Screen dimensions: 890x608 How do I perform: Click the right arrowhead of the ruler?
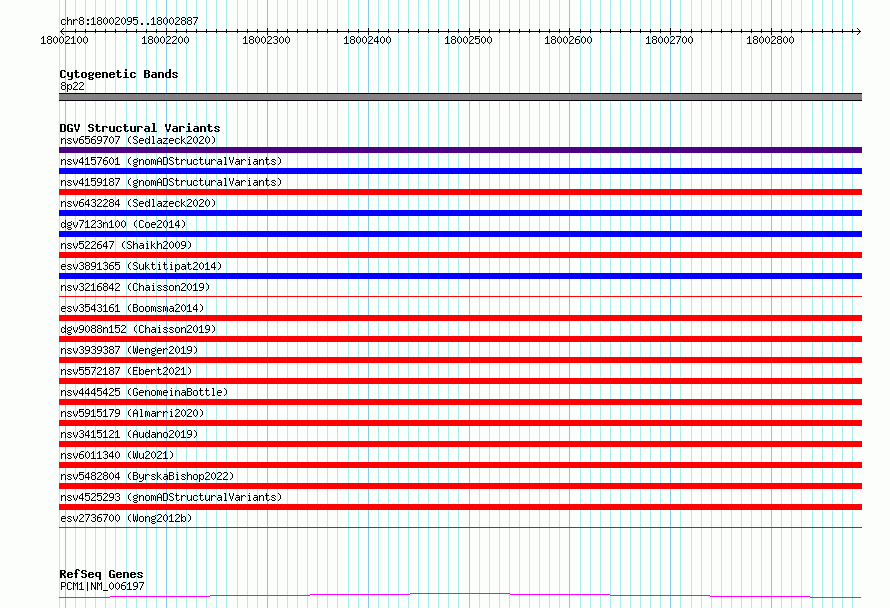coord(859,31)
